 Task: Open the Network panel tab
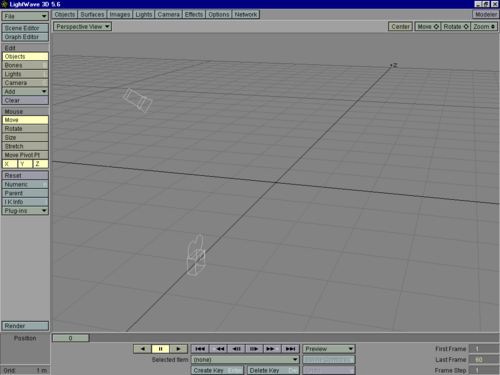coord(246,15)
